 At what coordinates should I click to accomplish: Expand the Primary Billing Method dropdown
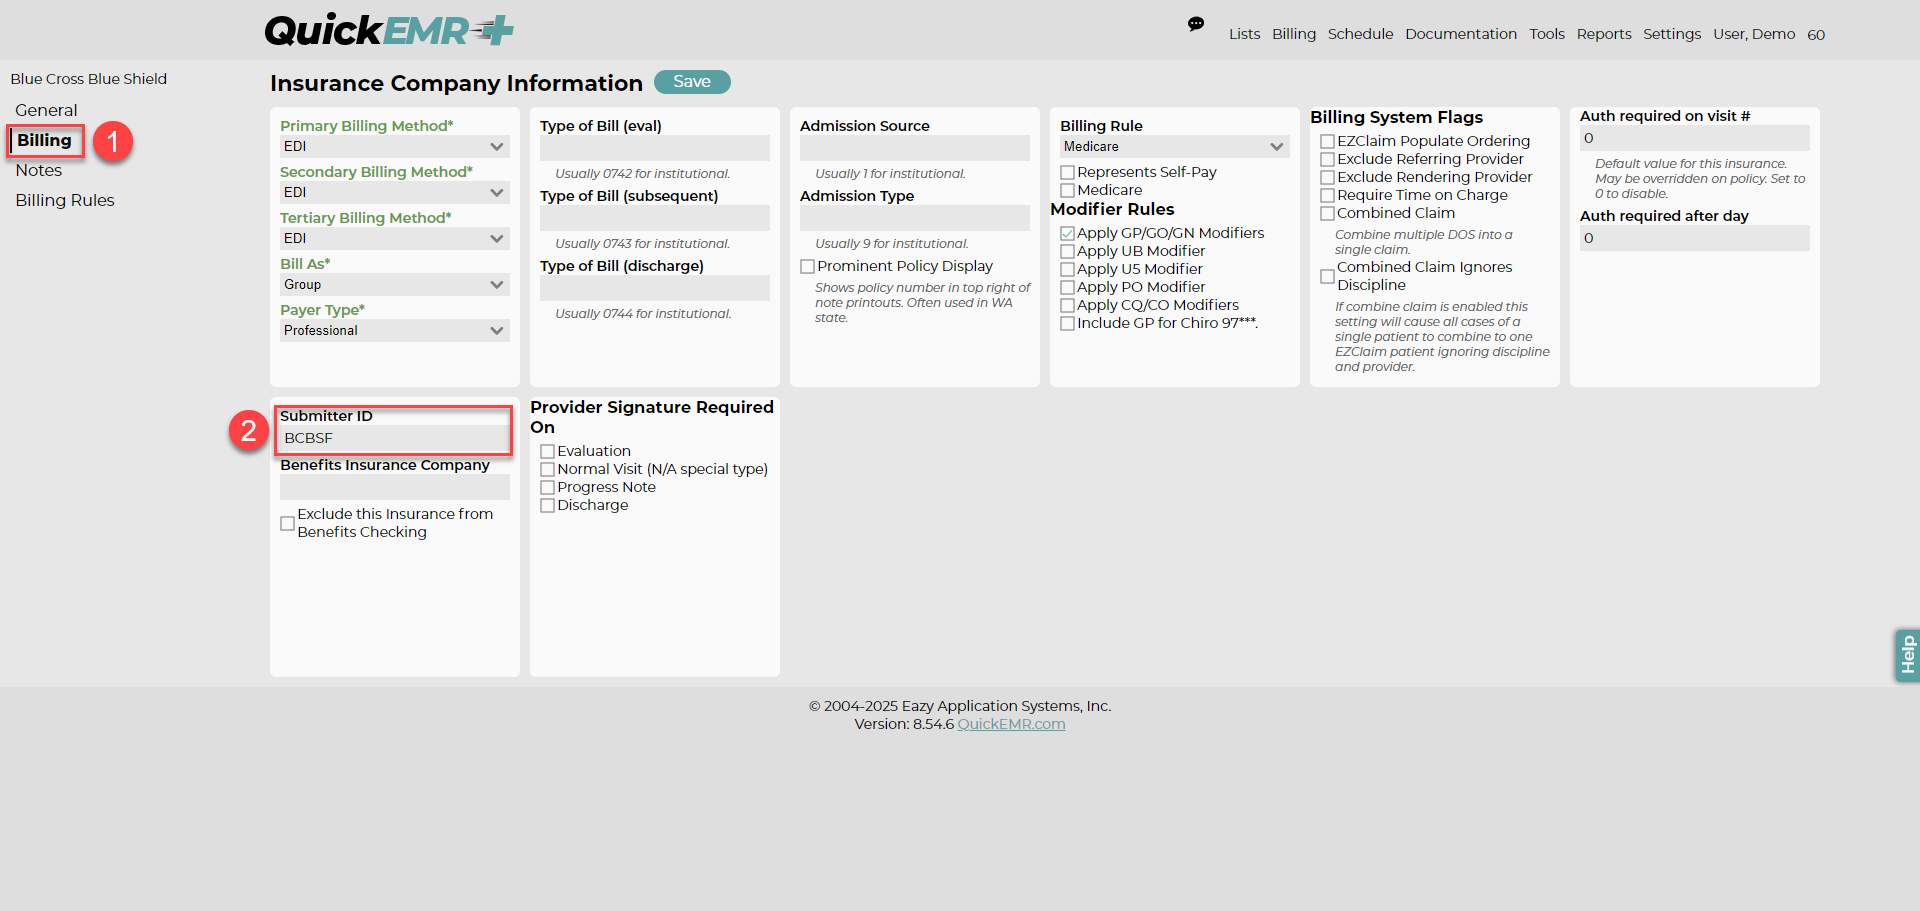pyautogui.click(x=395, y=147)
